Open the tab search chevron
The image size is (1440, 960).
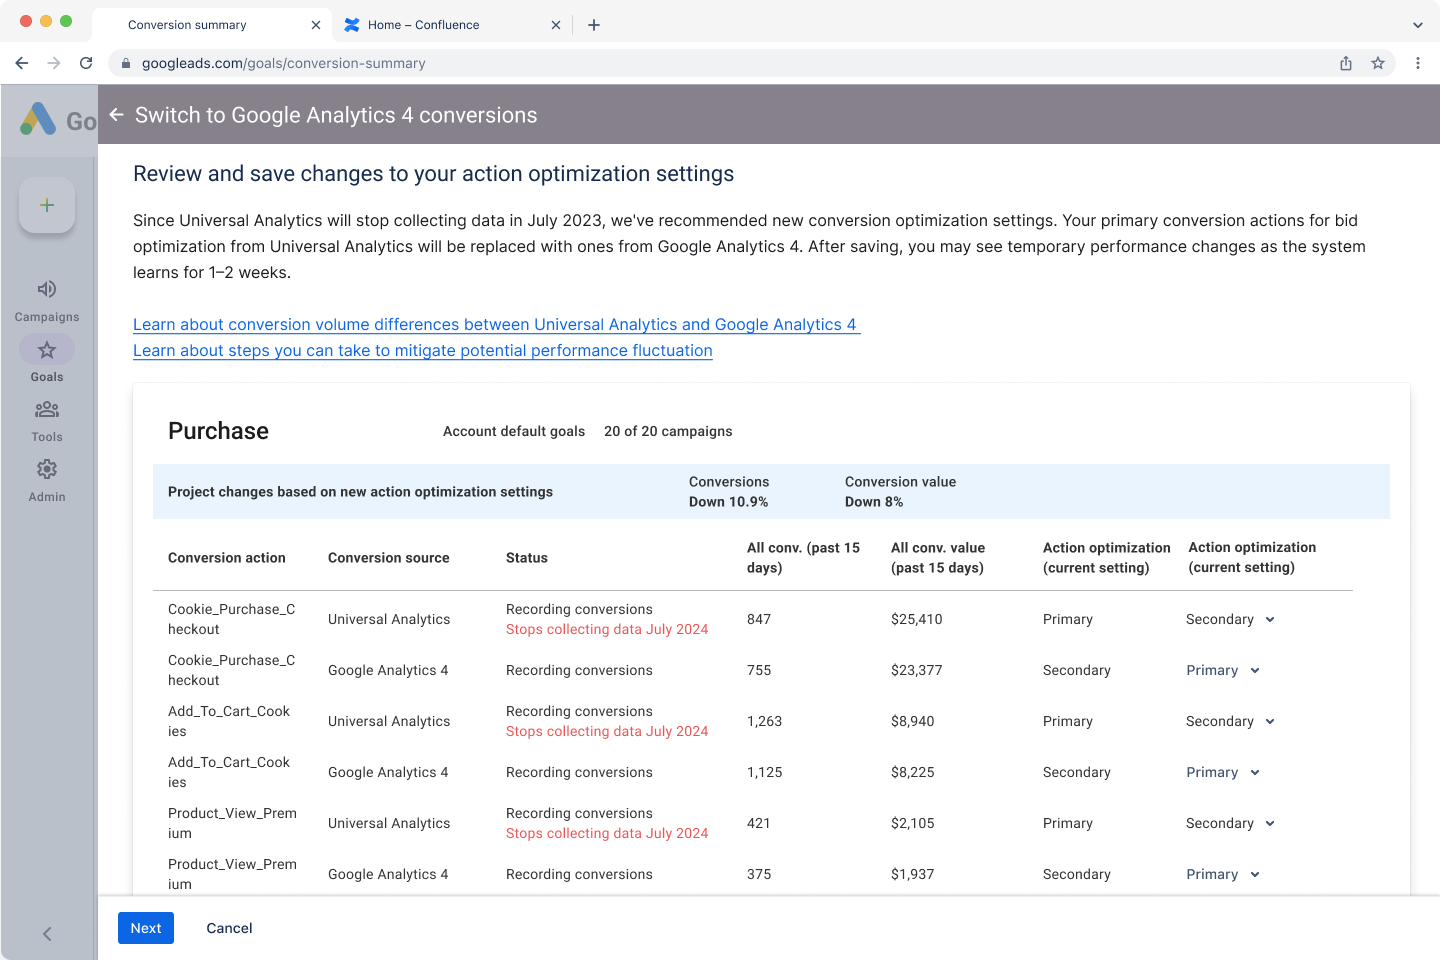[1418, 25]
